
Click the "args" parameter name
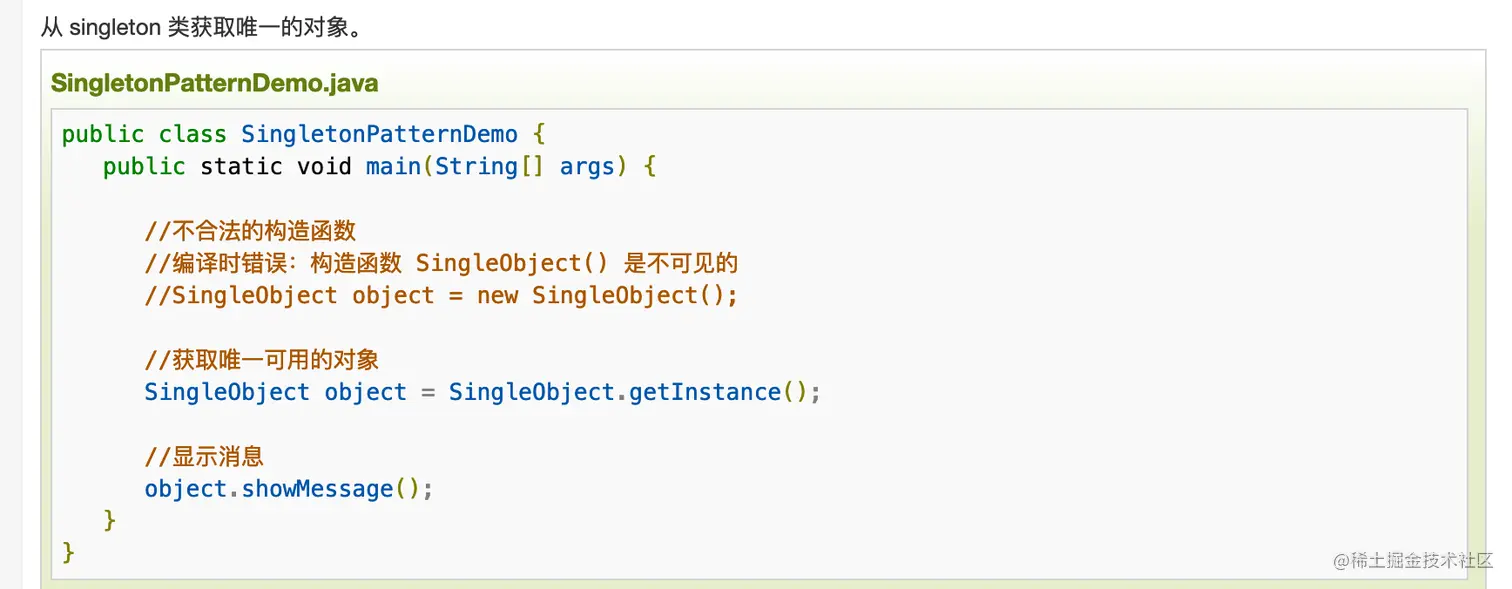[x=586, y=166]
